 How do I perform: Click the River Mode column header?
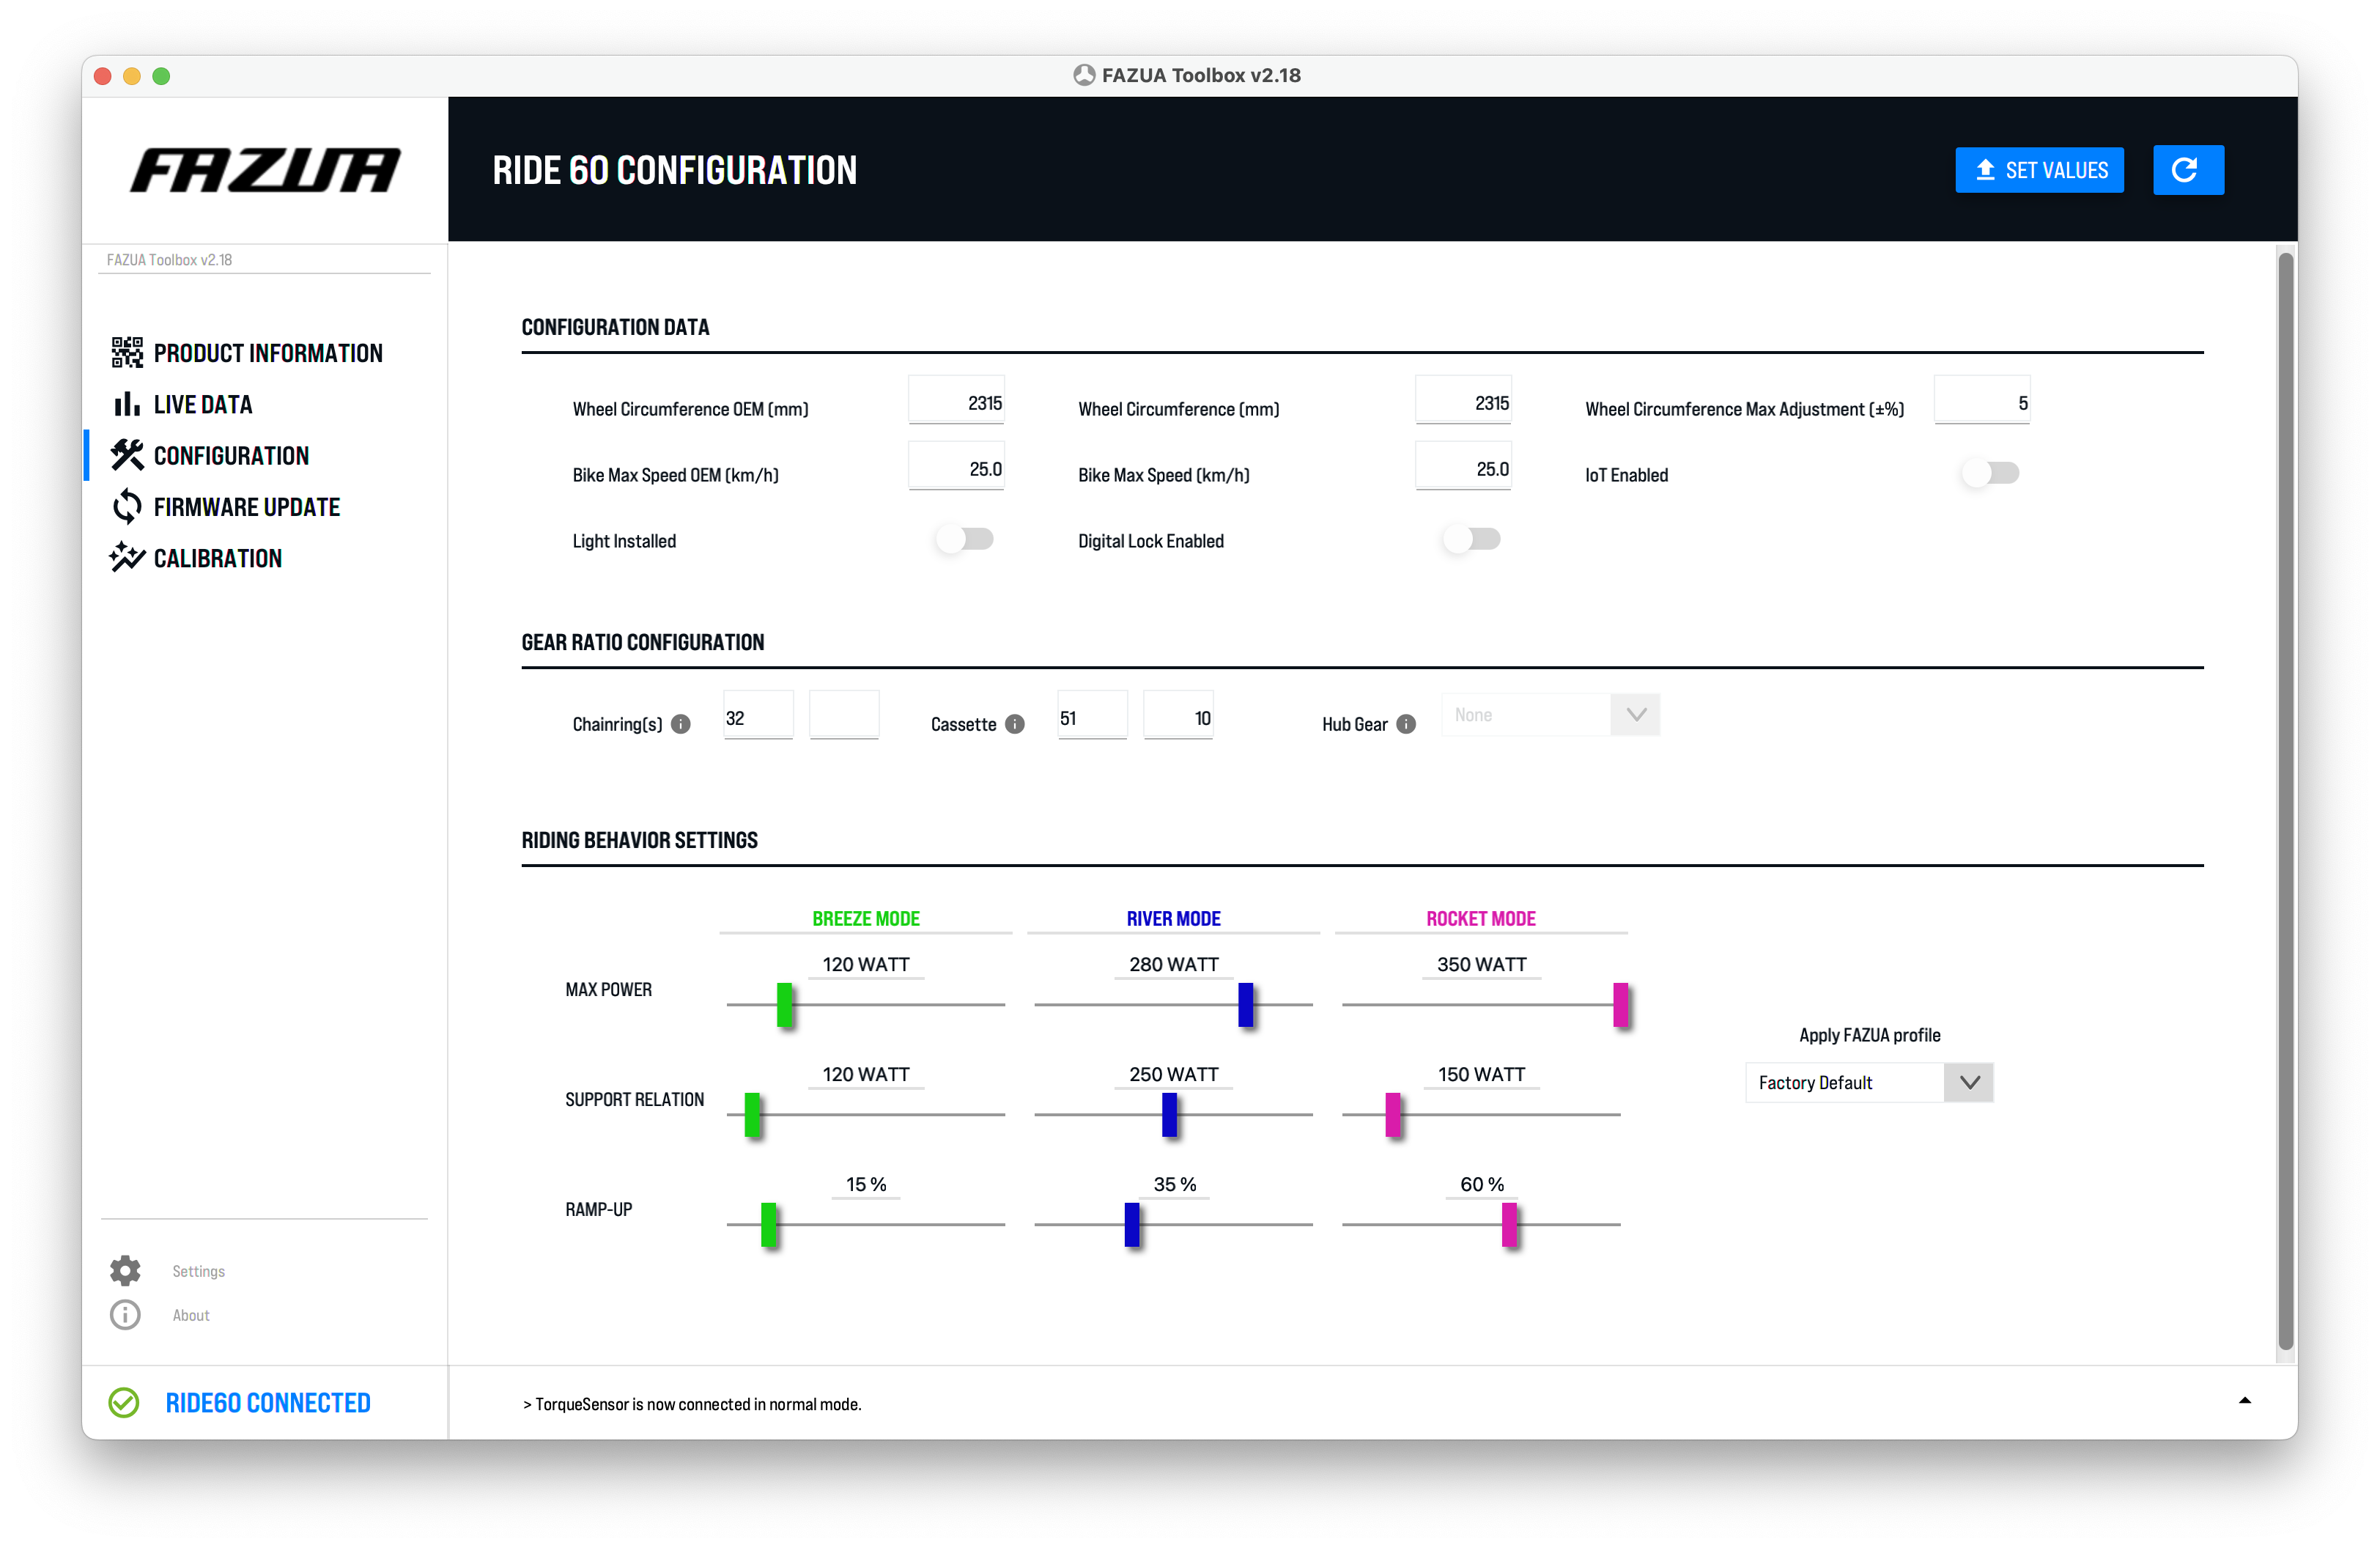click(1174, 918)
